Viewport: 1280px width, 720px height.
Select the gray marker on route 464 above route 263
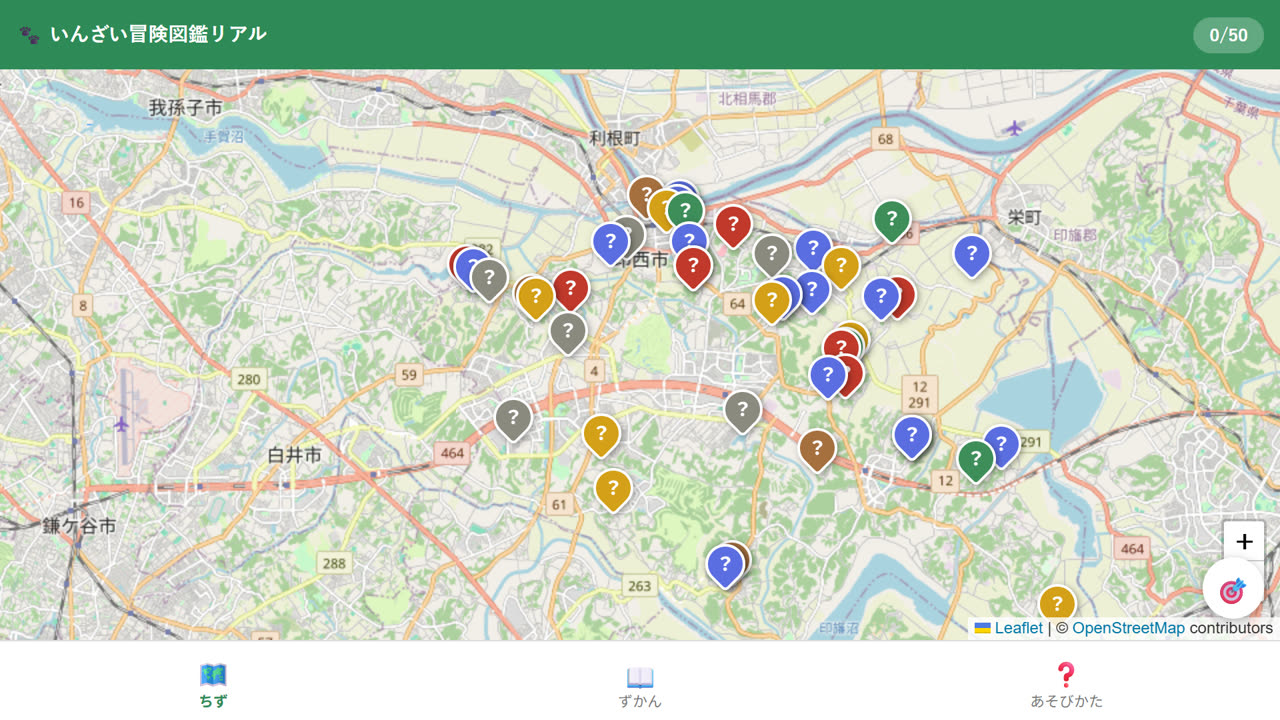click(x=742, y=410)
